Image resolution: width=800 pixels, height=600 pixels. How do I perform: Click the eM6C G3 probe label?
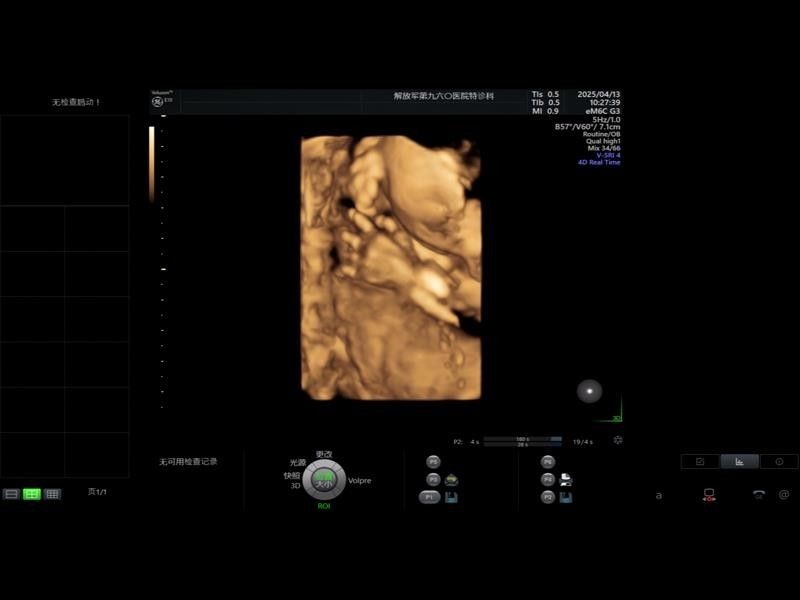tap(603, 111)
